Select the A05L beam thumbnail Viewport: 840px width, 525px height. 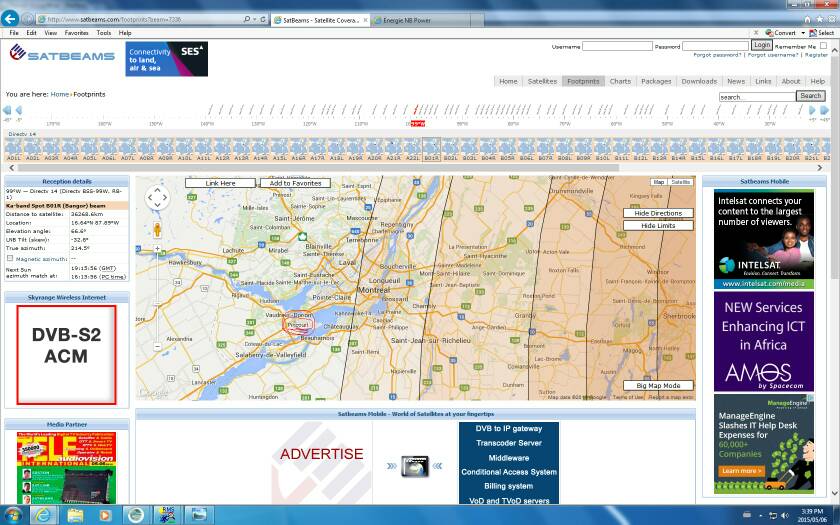(x=89, y=149)
